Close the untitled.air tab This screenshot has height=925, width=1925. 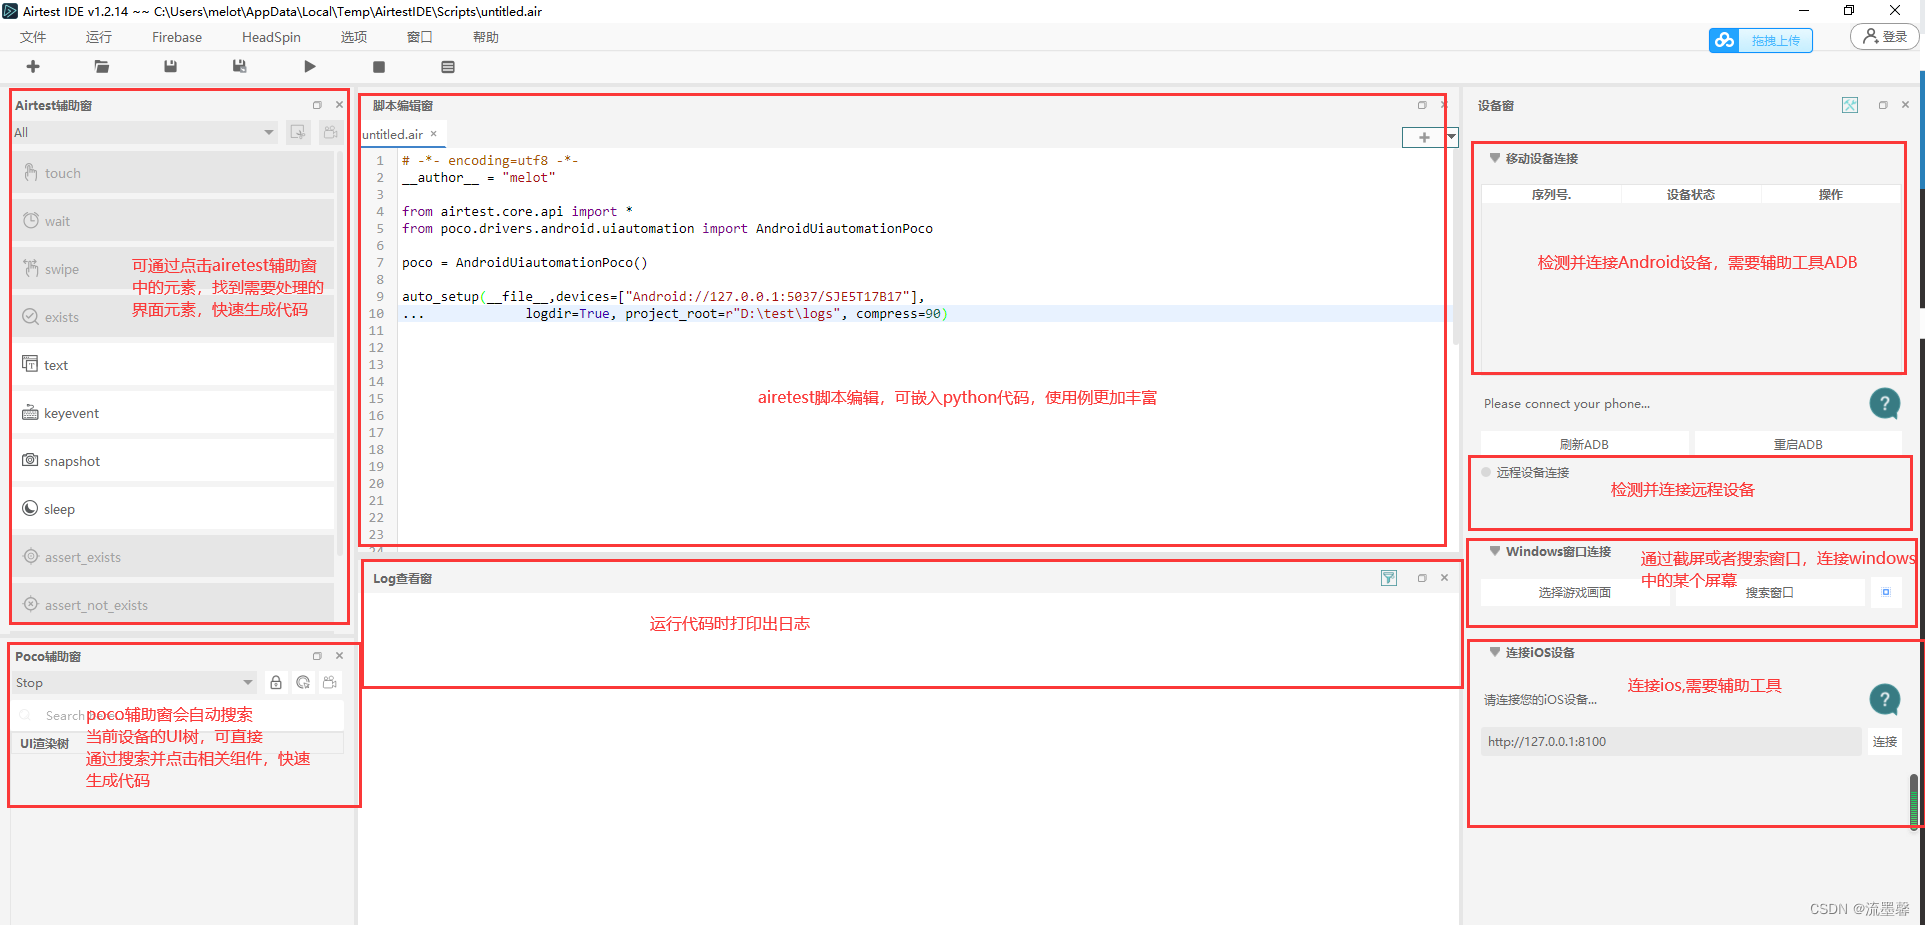coord(434,134)
